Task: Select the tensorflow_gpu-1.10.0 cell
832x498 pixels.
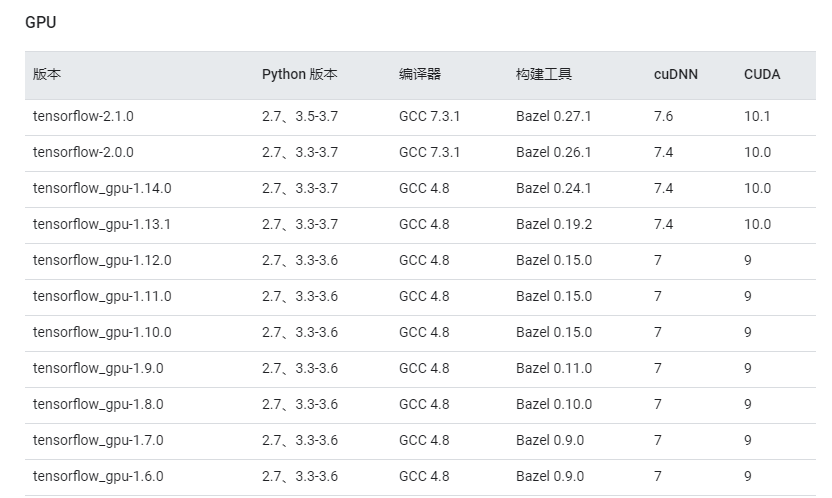Action: [x=102, y=333]
